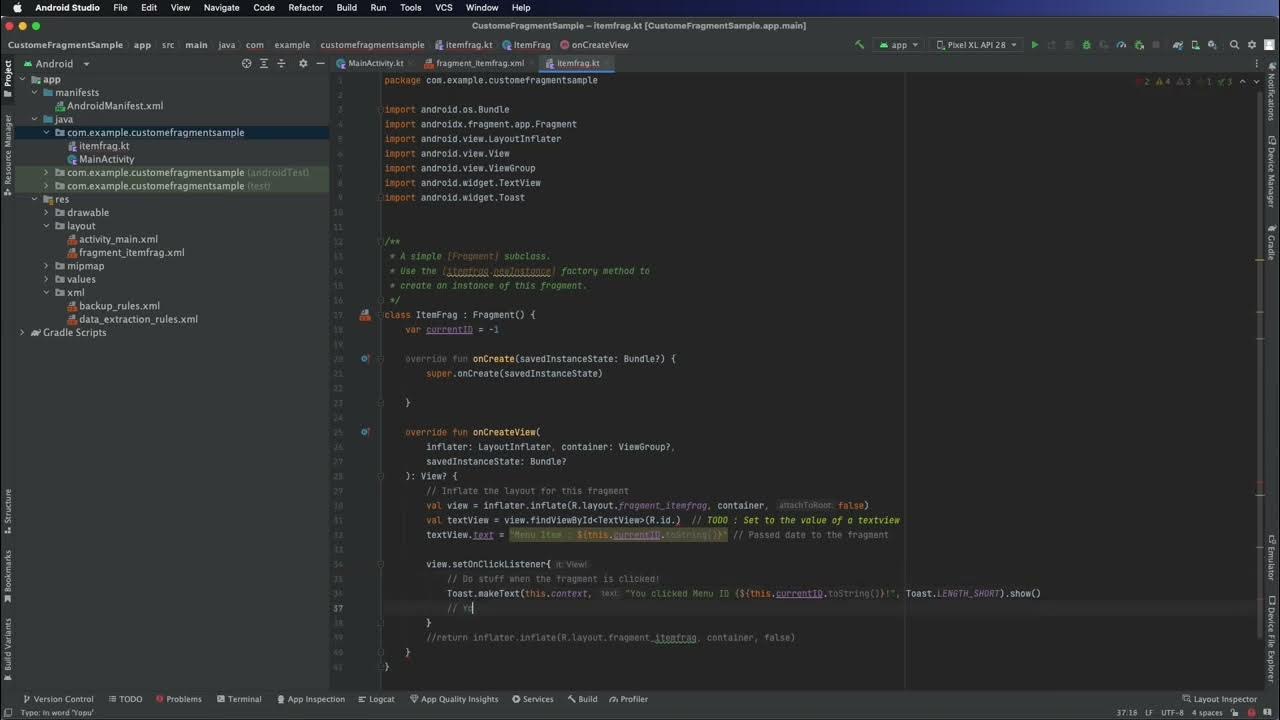Screen dimensions: 1280x720
Task: Run the app with green play icon
Action: click(1035, 45)
